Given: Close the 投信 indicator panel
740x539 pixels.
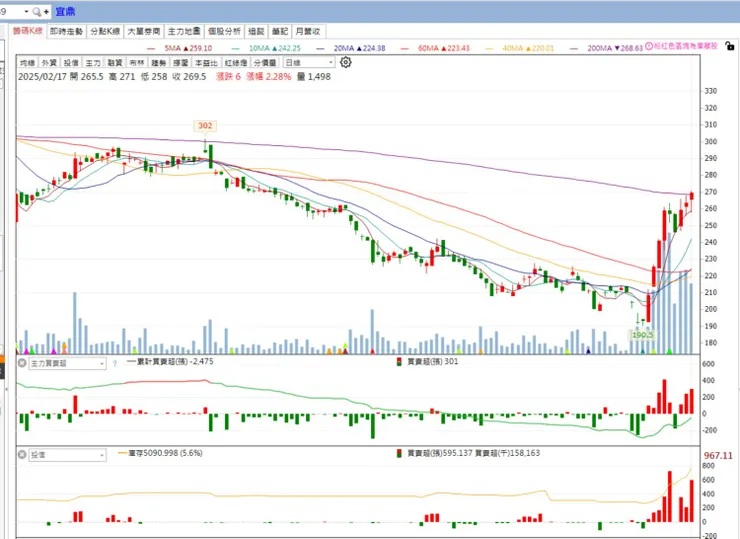Looking at the screenshot, I should pos(22,455).
